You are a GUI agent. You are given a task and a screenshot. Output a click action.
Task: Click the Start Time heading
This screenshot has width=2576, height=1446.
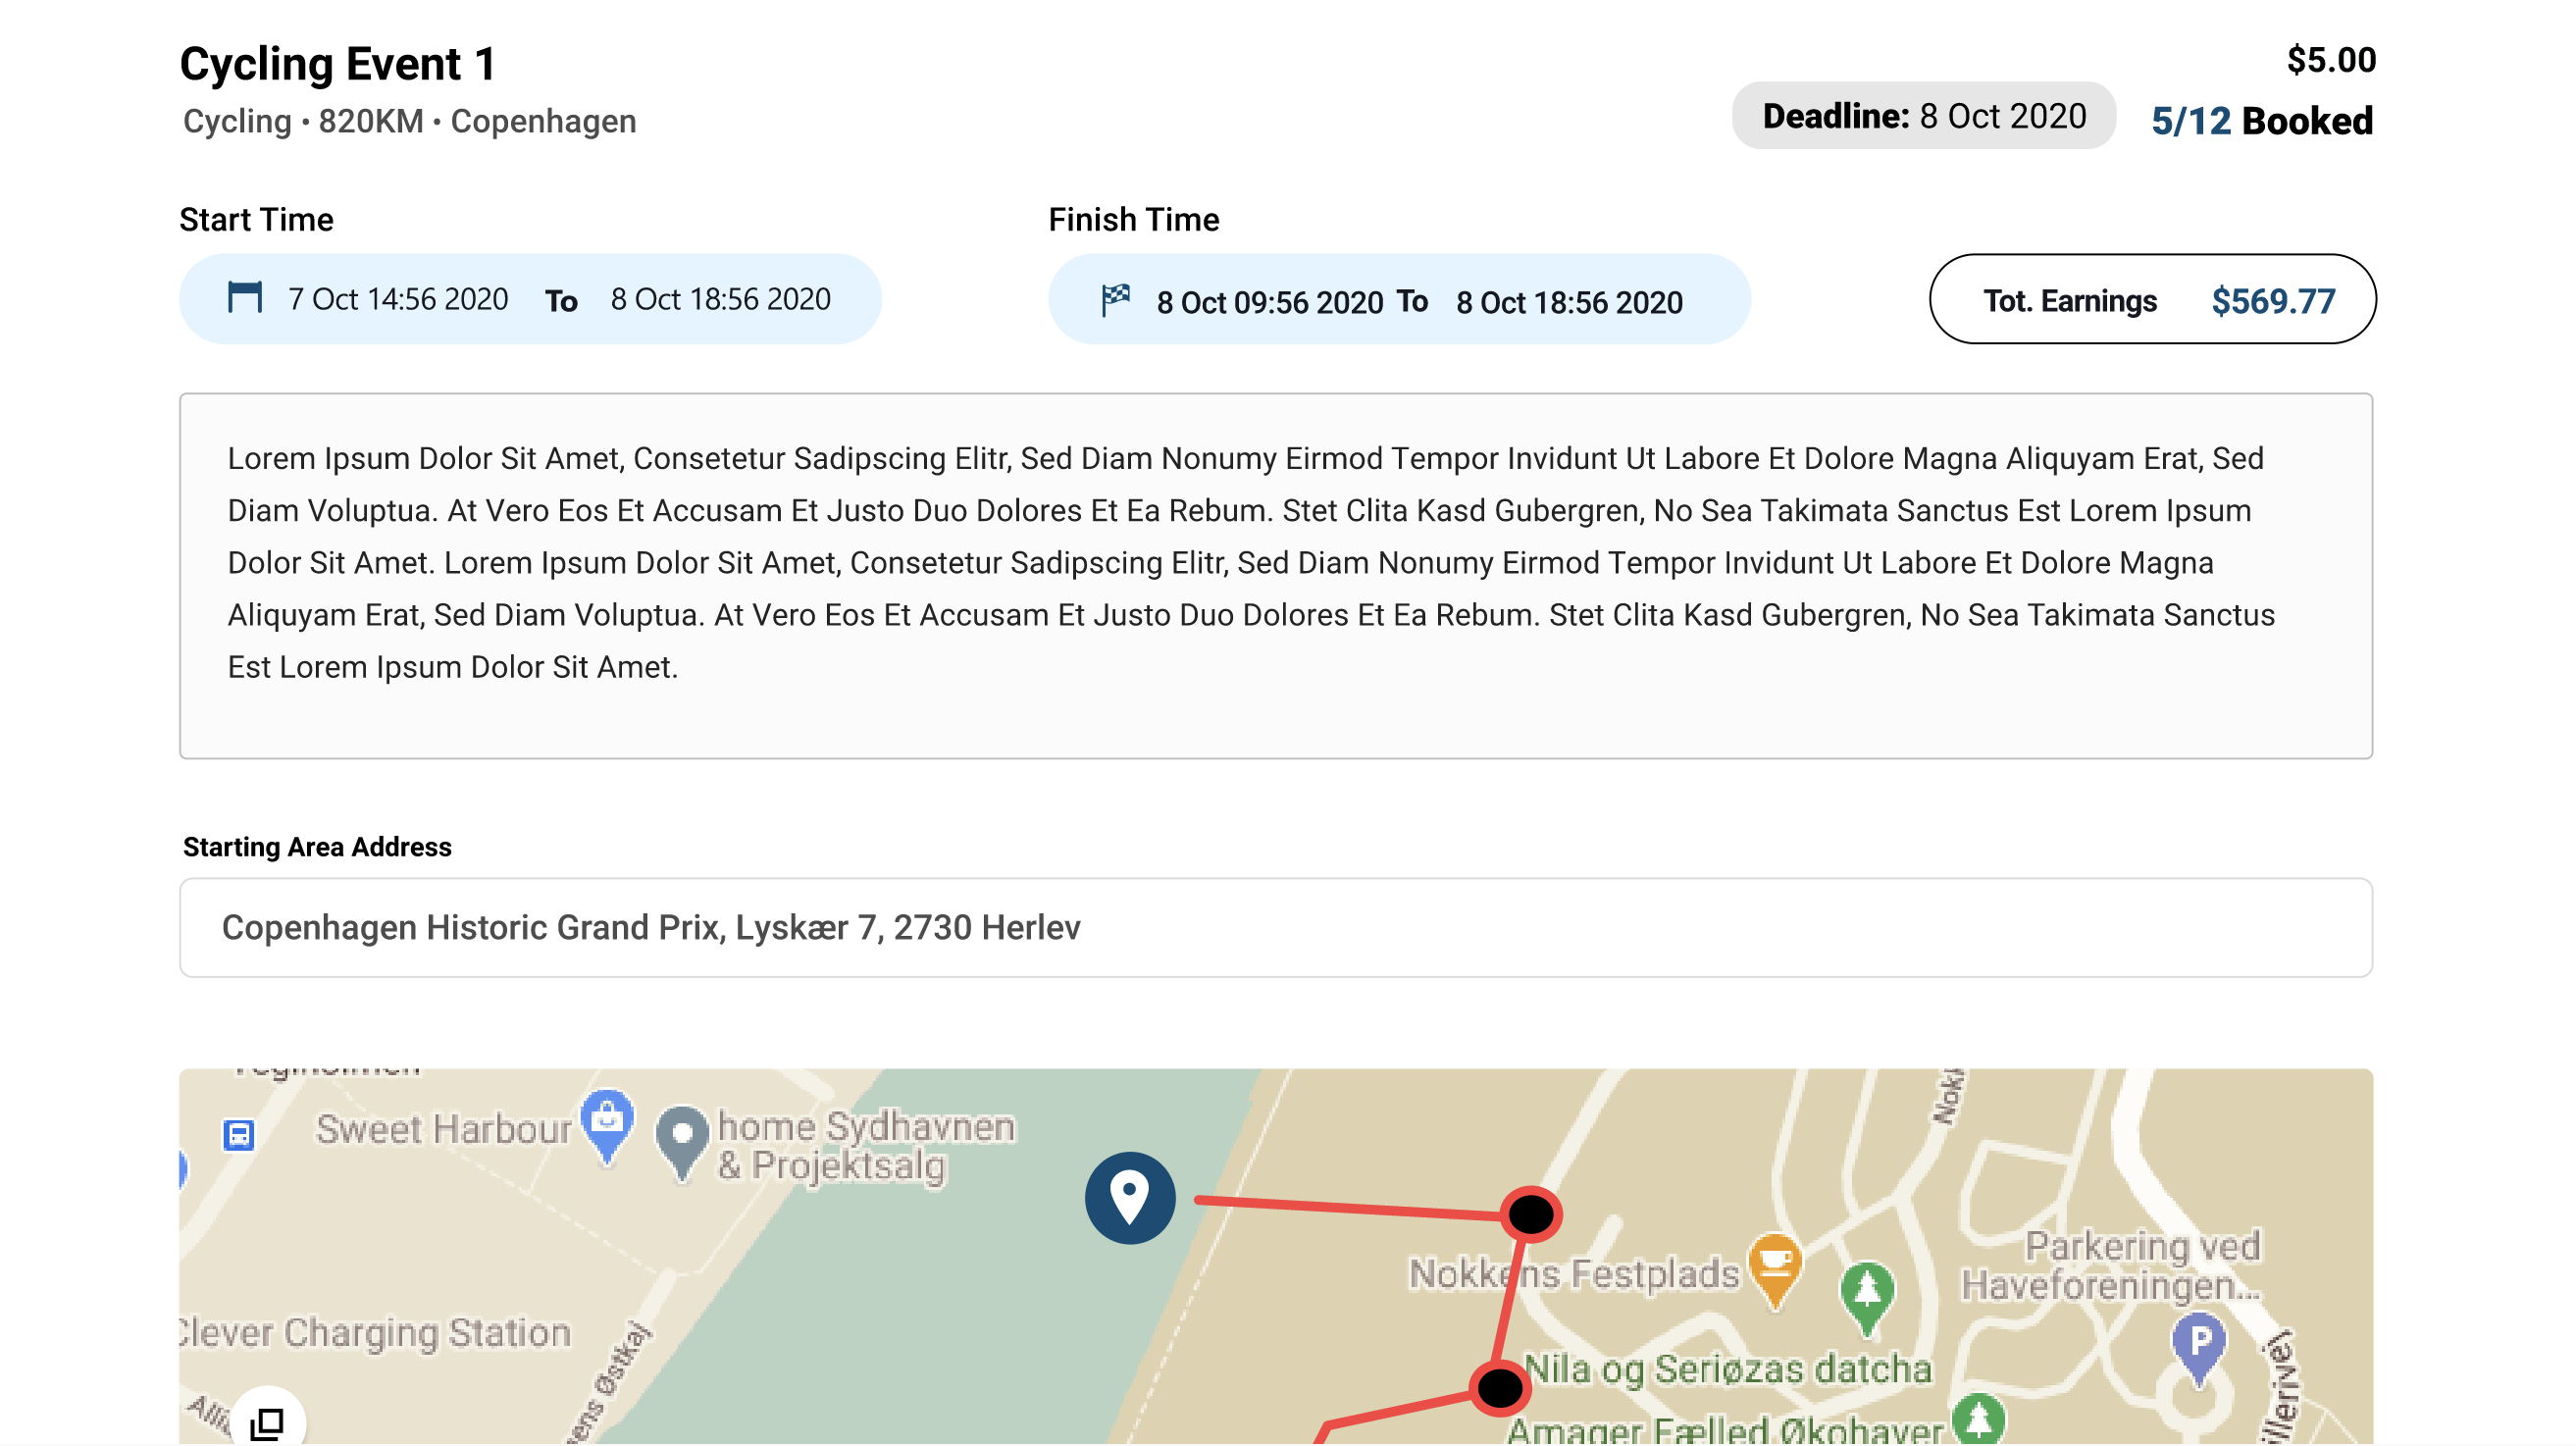pyautogui.click(x=256, y=219)
